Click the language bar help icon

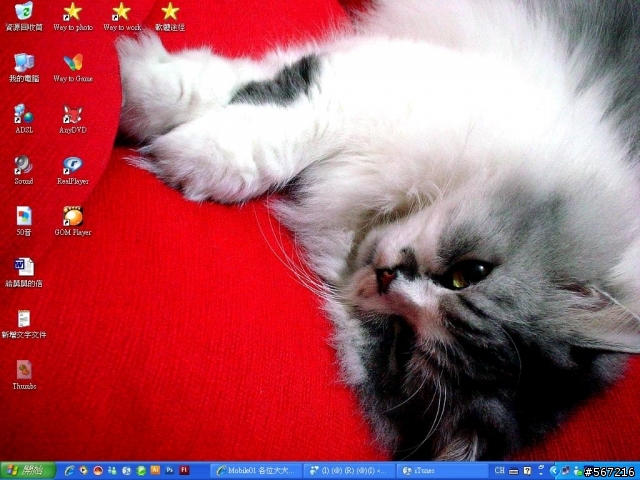tap(527, 471)
